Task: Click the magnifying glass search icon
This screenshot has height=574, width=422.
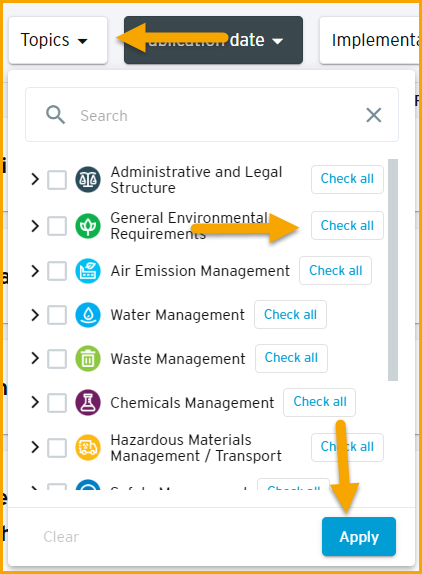Action: pos(55,115)
